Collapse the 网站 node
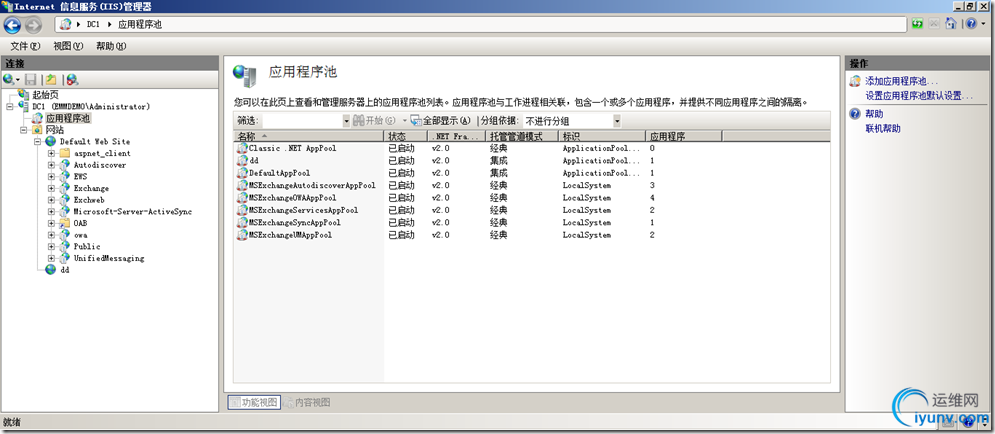This screenshot has width=995, height=434. (24, 129)
